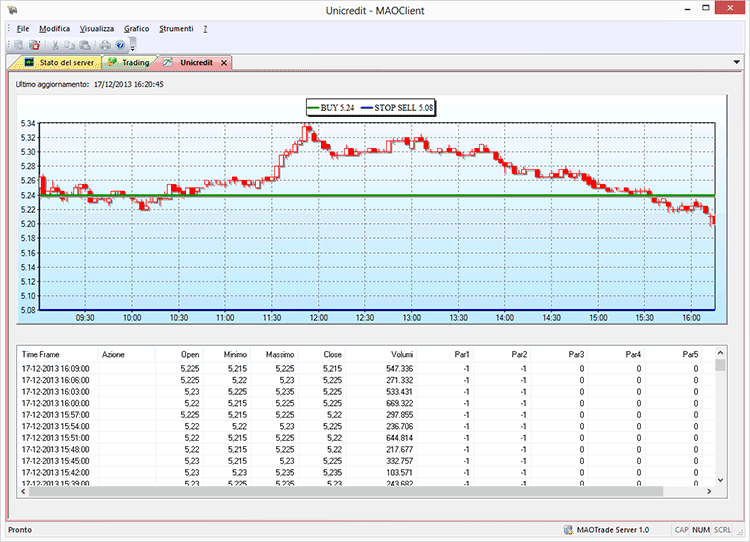This screenshot has width=750, height=542.
Task: Click the MAOClient application icon in title bar
Action: click(x=12, y=10)
